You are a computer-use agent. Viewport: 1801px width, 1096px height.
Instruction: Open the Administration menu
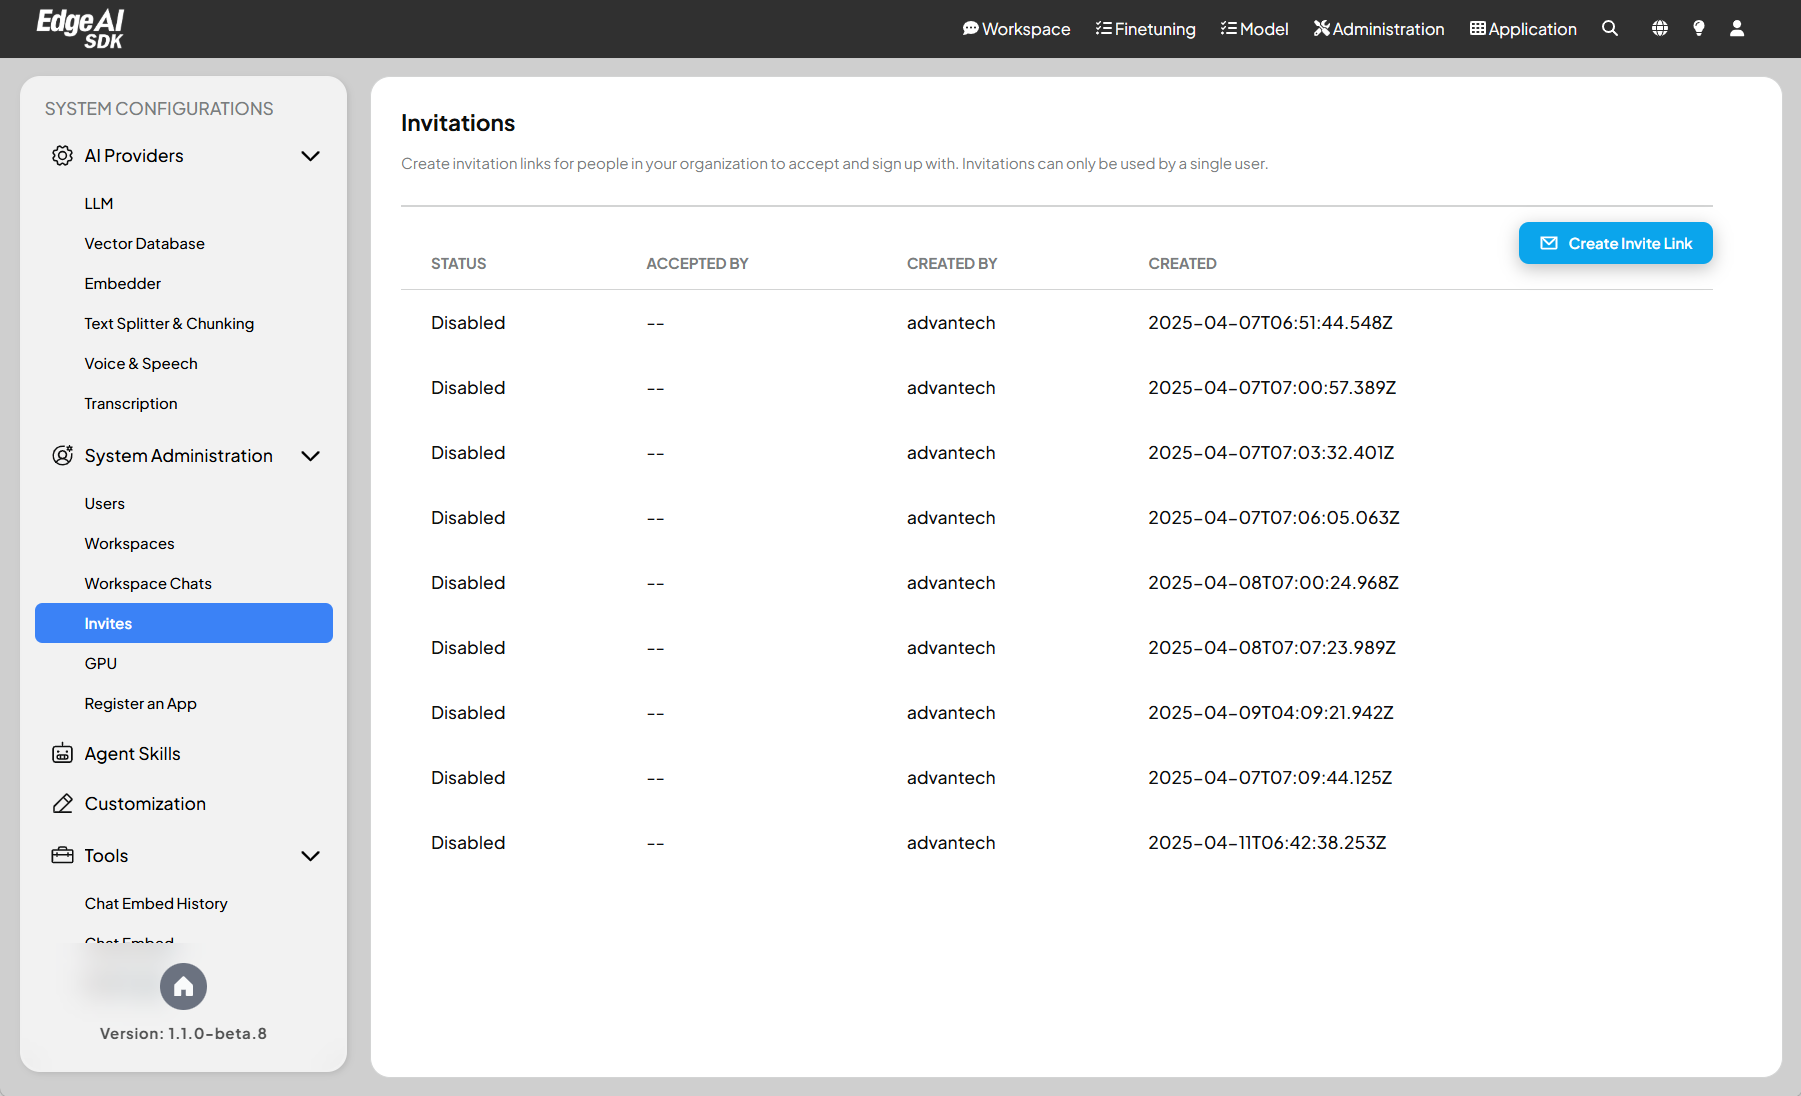(1378, 29)
